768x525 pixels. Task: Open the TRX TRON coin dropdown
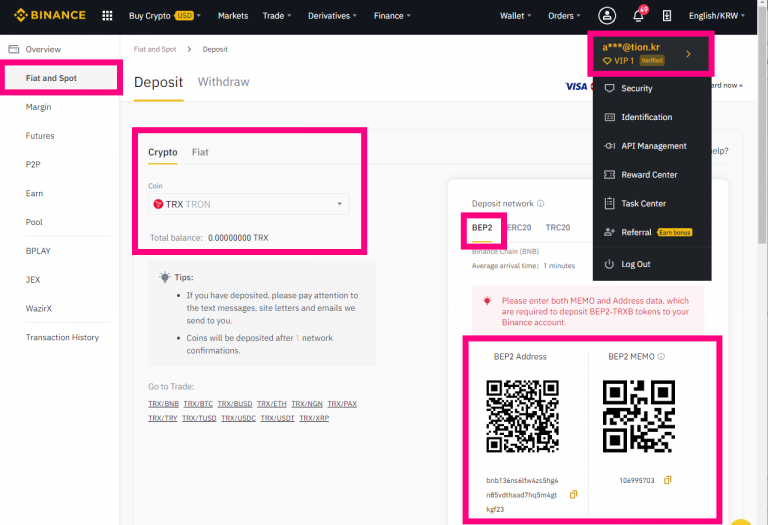[x=249, y=204]
